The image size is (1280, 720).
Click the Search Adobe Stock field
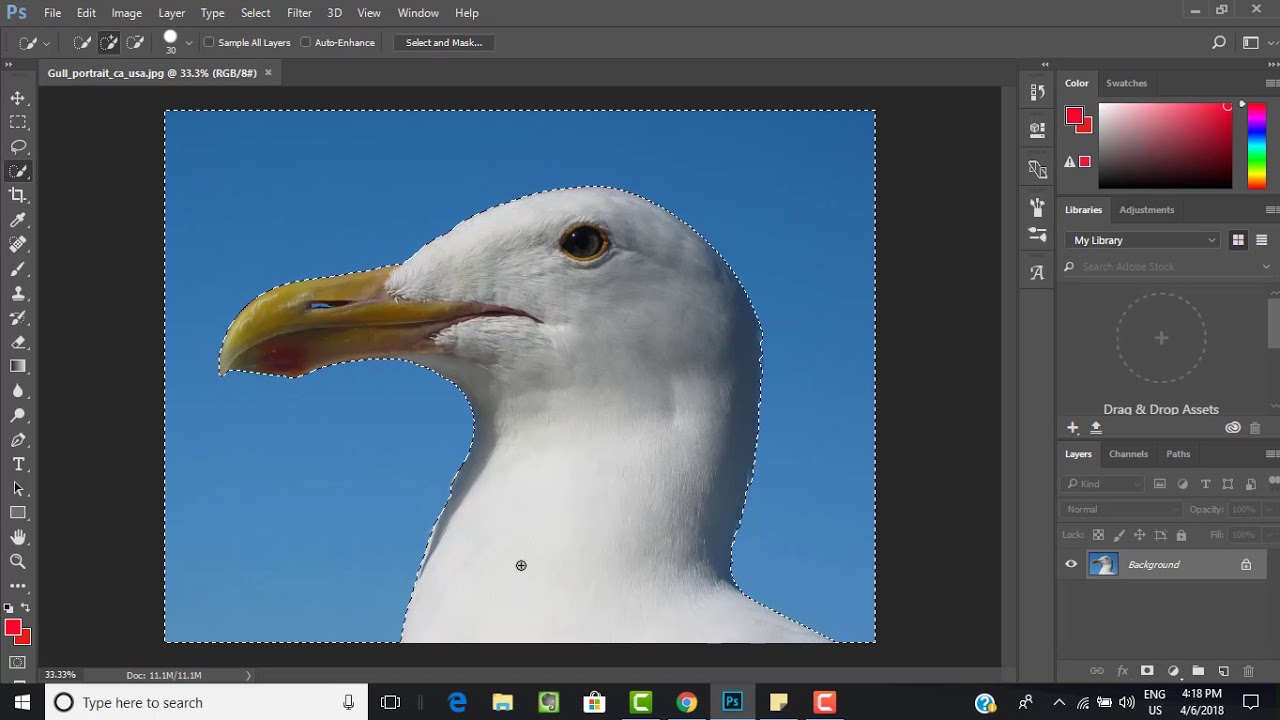(1167, 267)
